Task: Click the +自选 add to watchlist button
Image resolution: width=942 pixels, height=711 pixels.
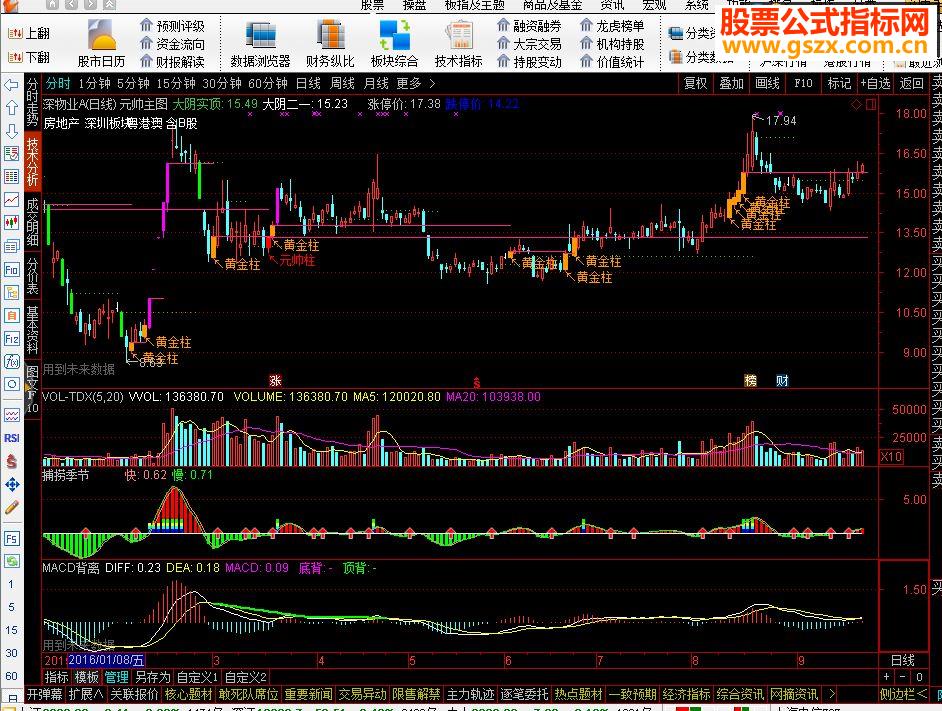Action: tap(875, 84)
